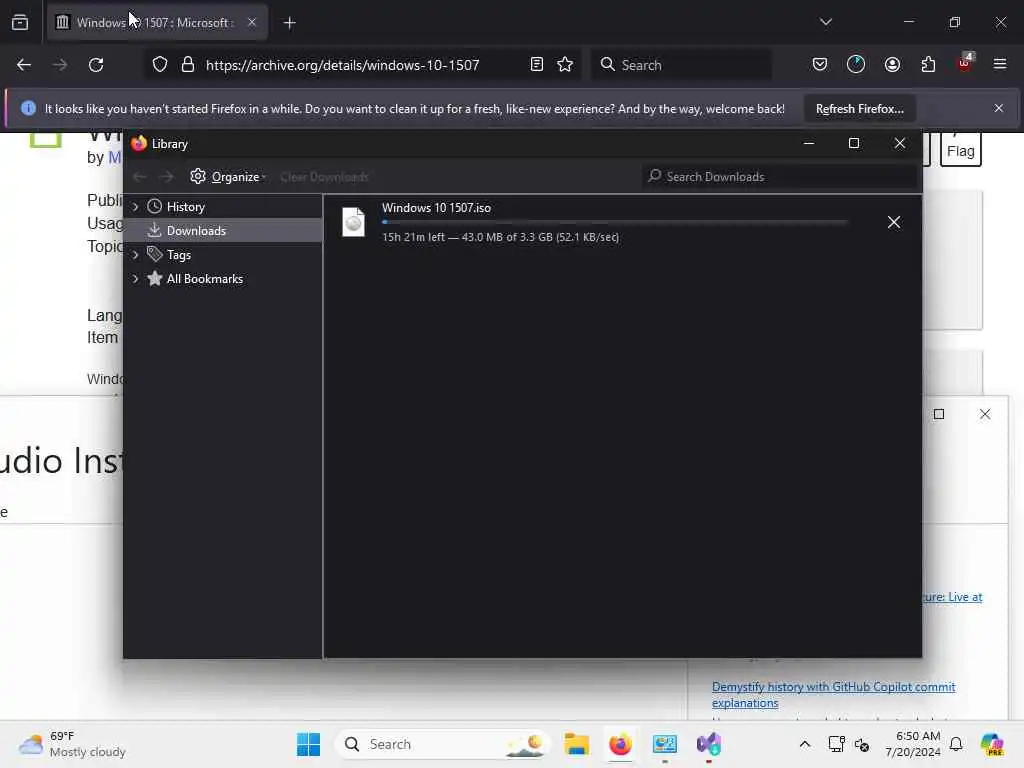Screen dimensions: 1024x768
Task: Go back in Firefox navigation
Action: point(24,65)
